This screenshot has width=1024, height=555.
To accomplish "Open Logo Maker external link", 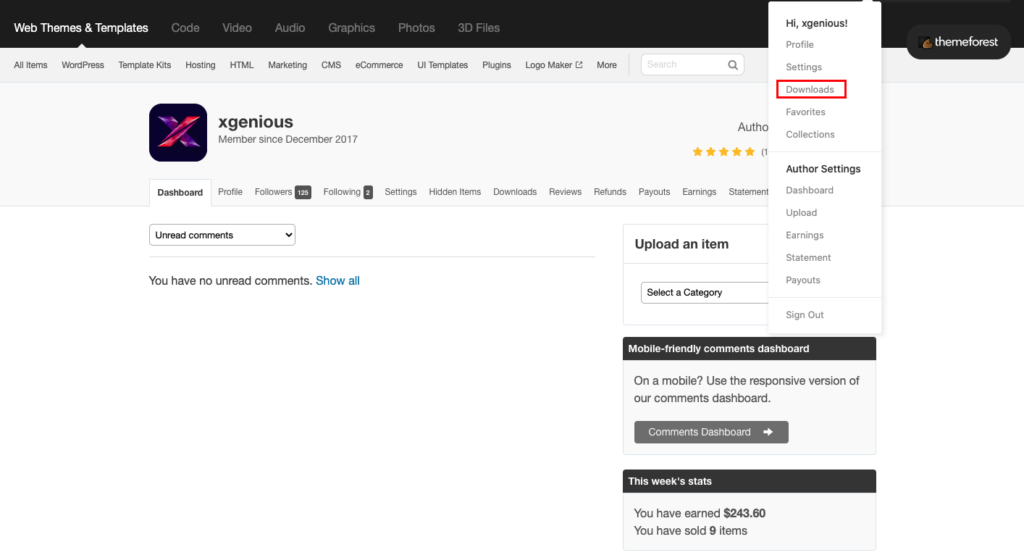I will pyautogui.click(x=554, y=65).
